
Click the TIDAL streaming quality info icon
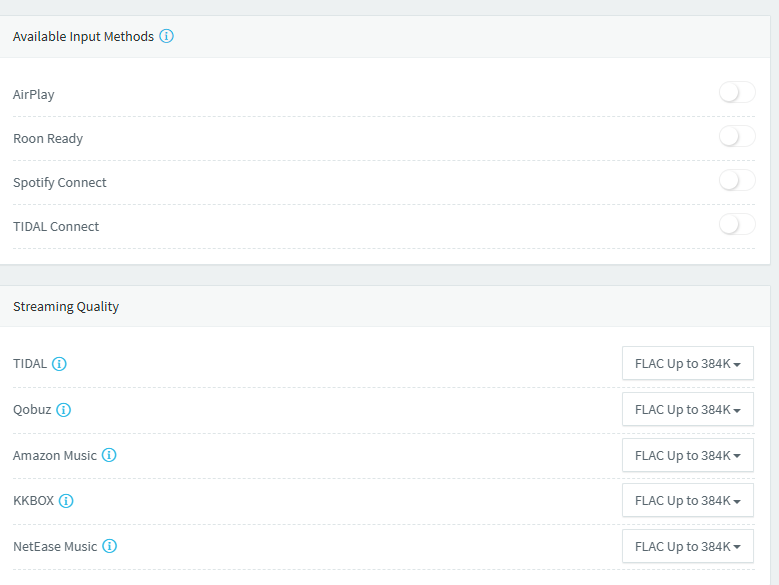click(59, 364)
